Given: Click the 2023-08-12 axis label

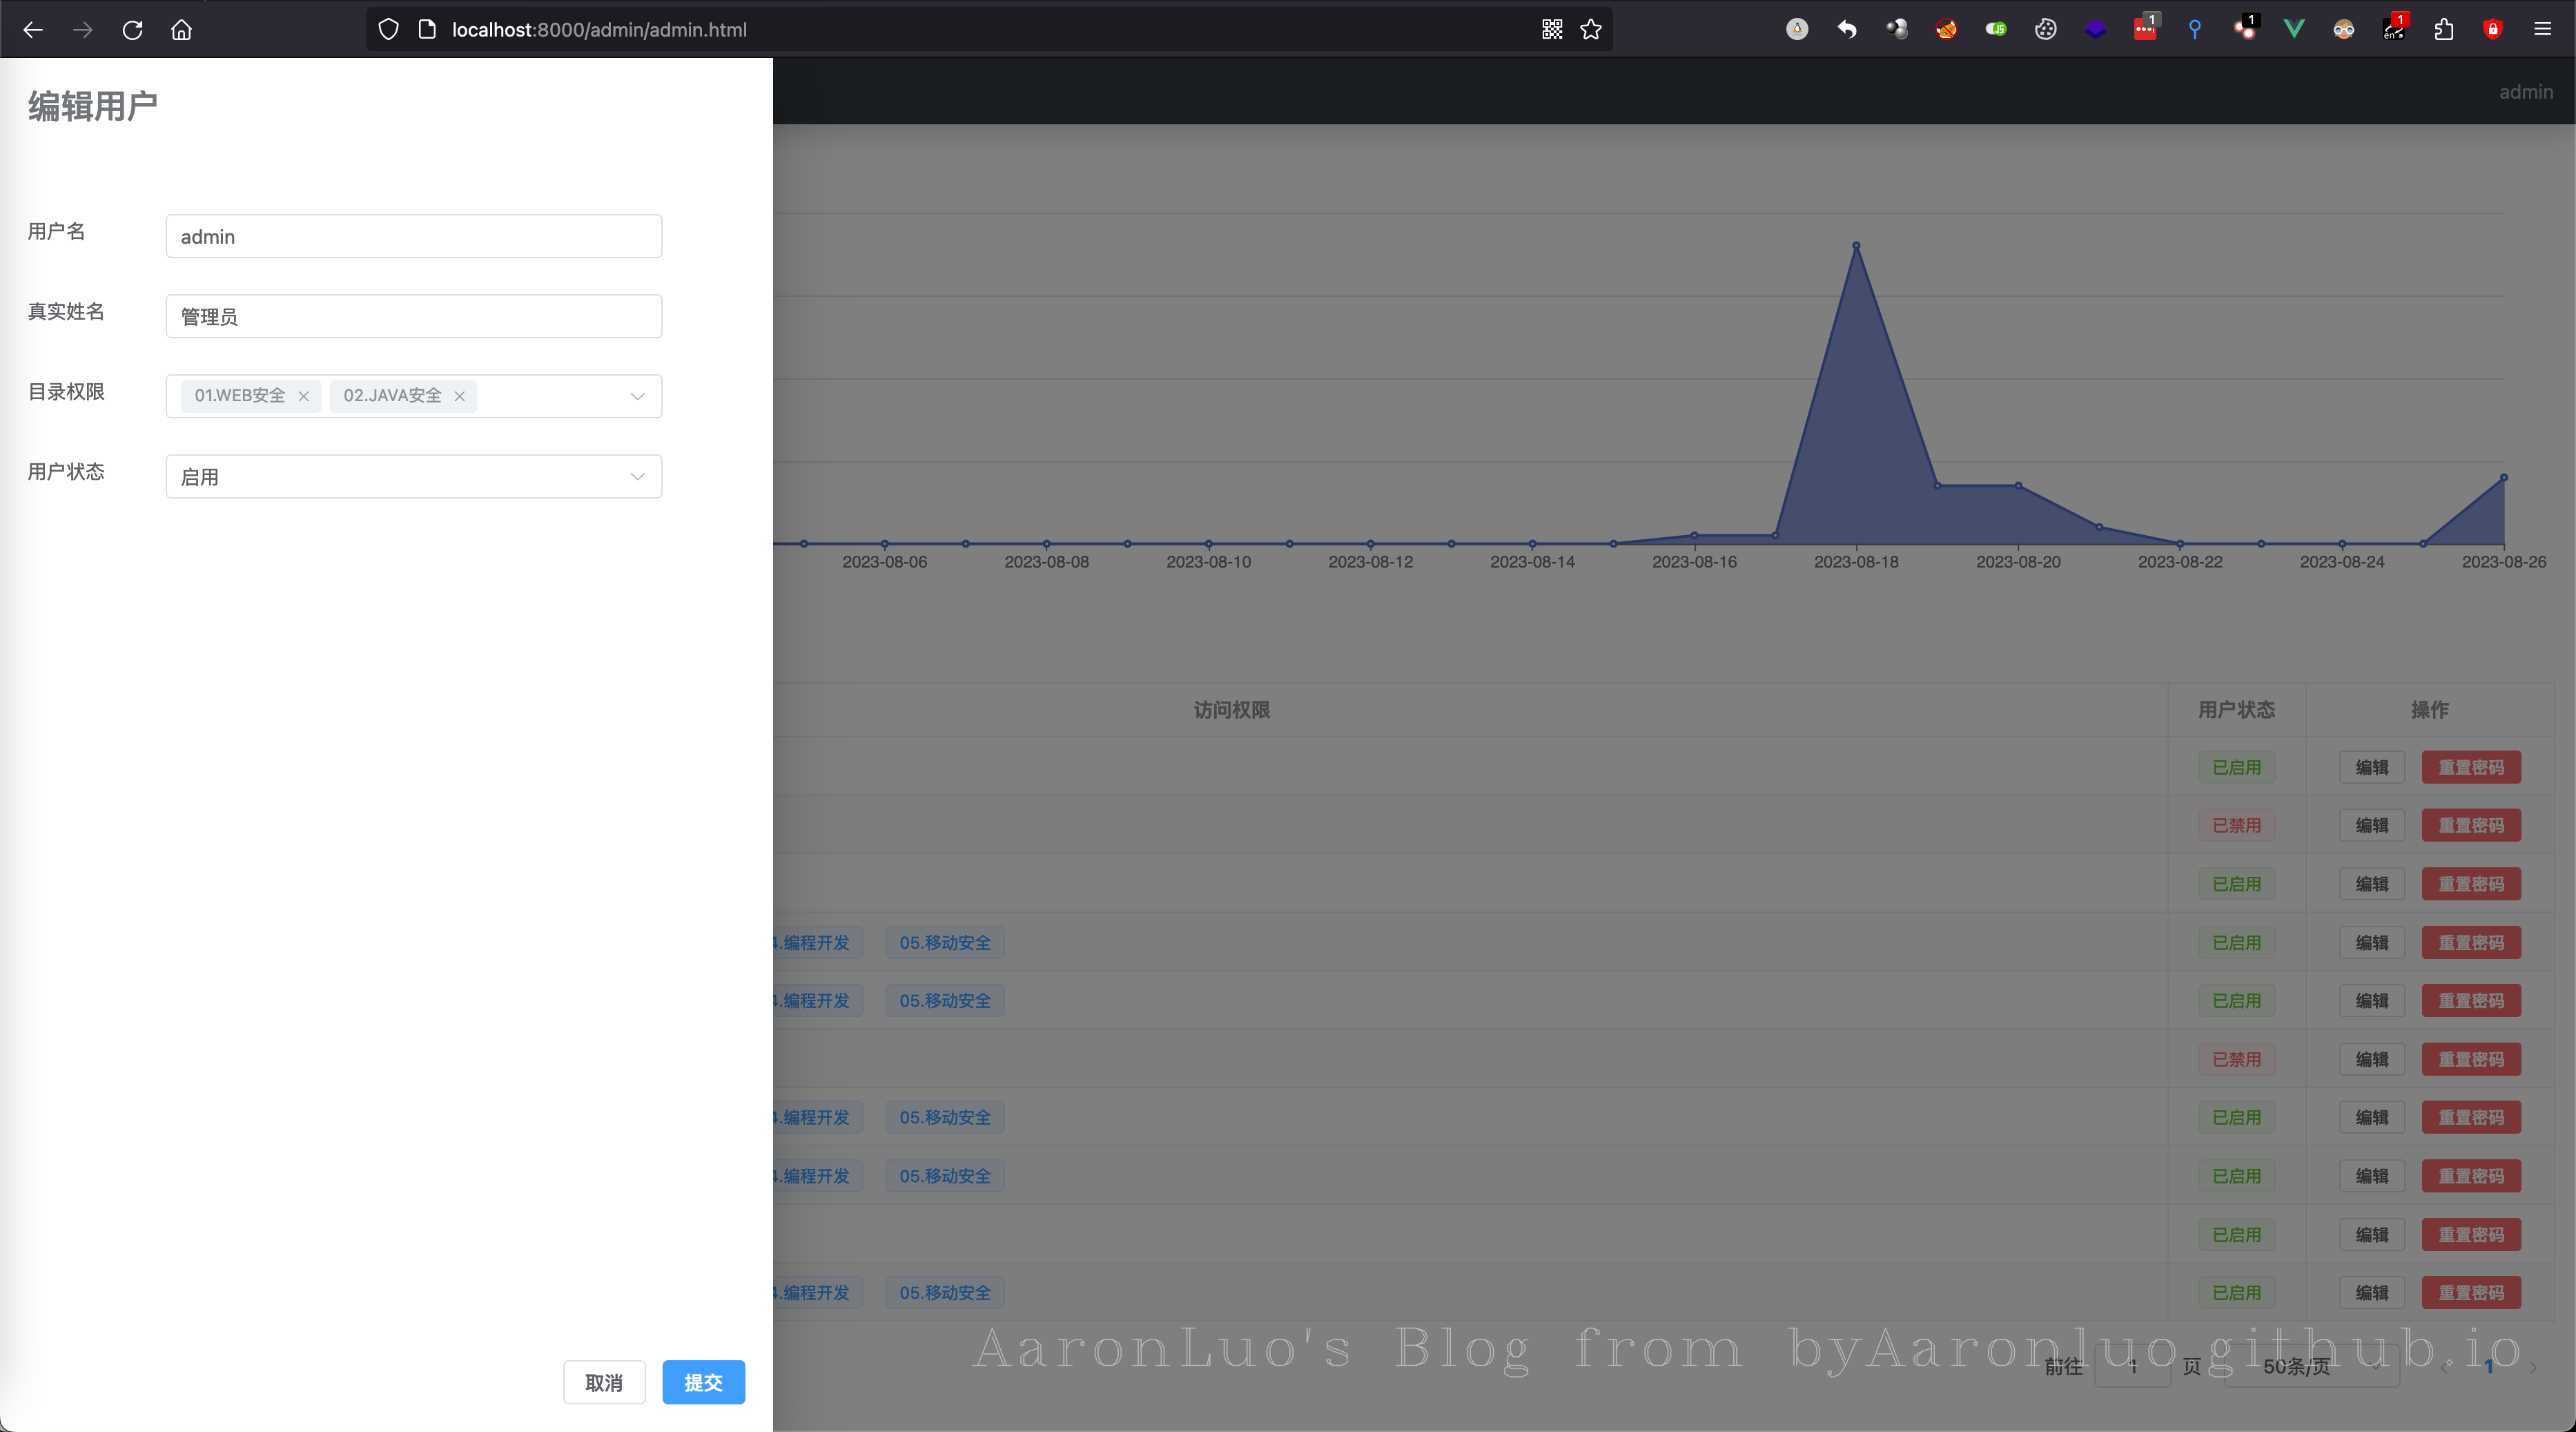Looking at the screenshot, I should [1371, 562].
